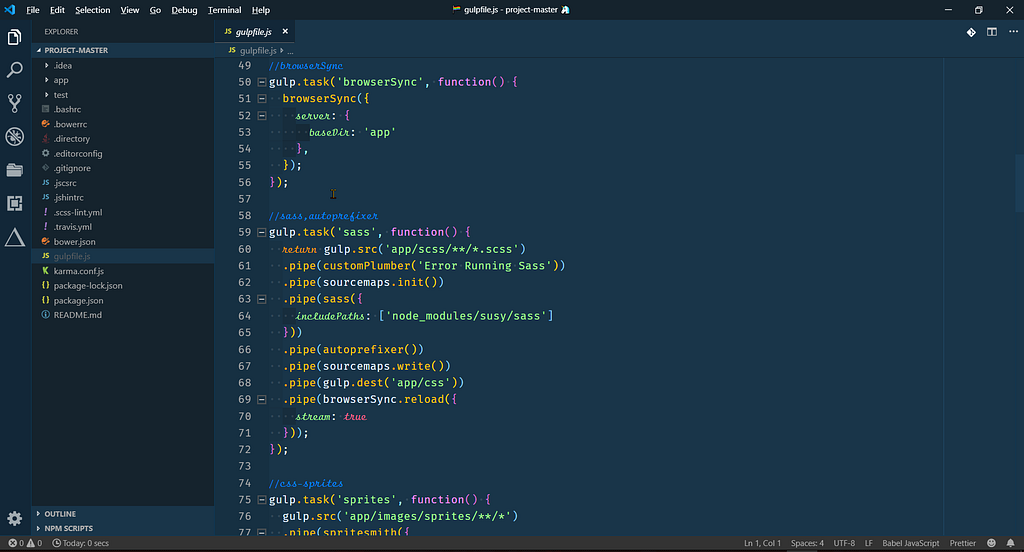Collapse code fold at line 52

point(261,116)
